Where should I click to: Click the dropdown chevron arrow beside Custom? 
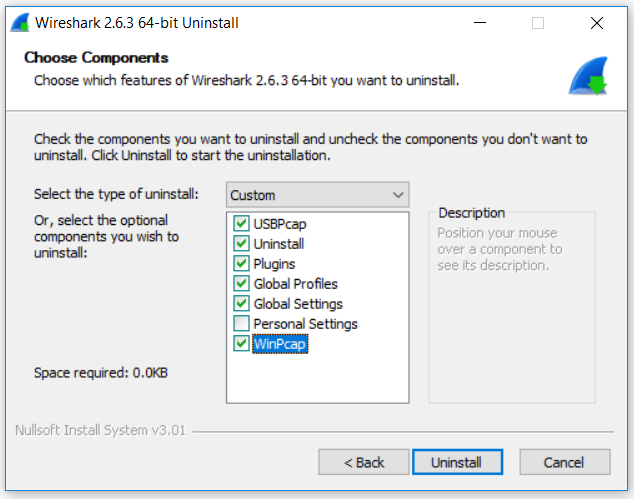click(x=398, y=195)
